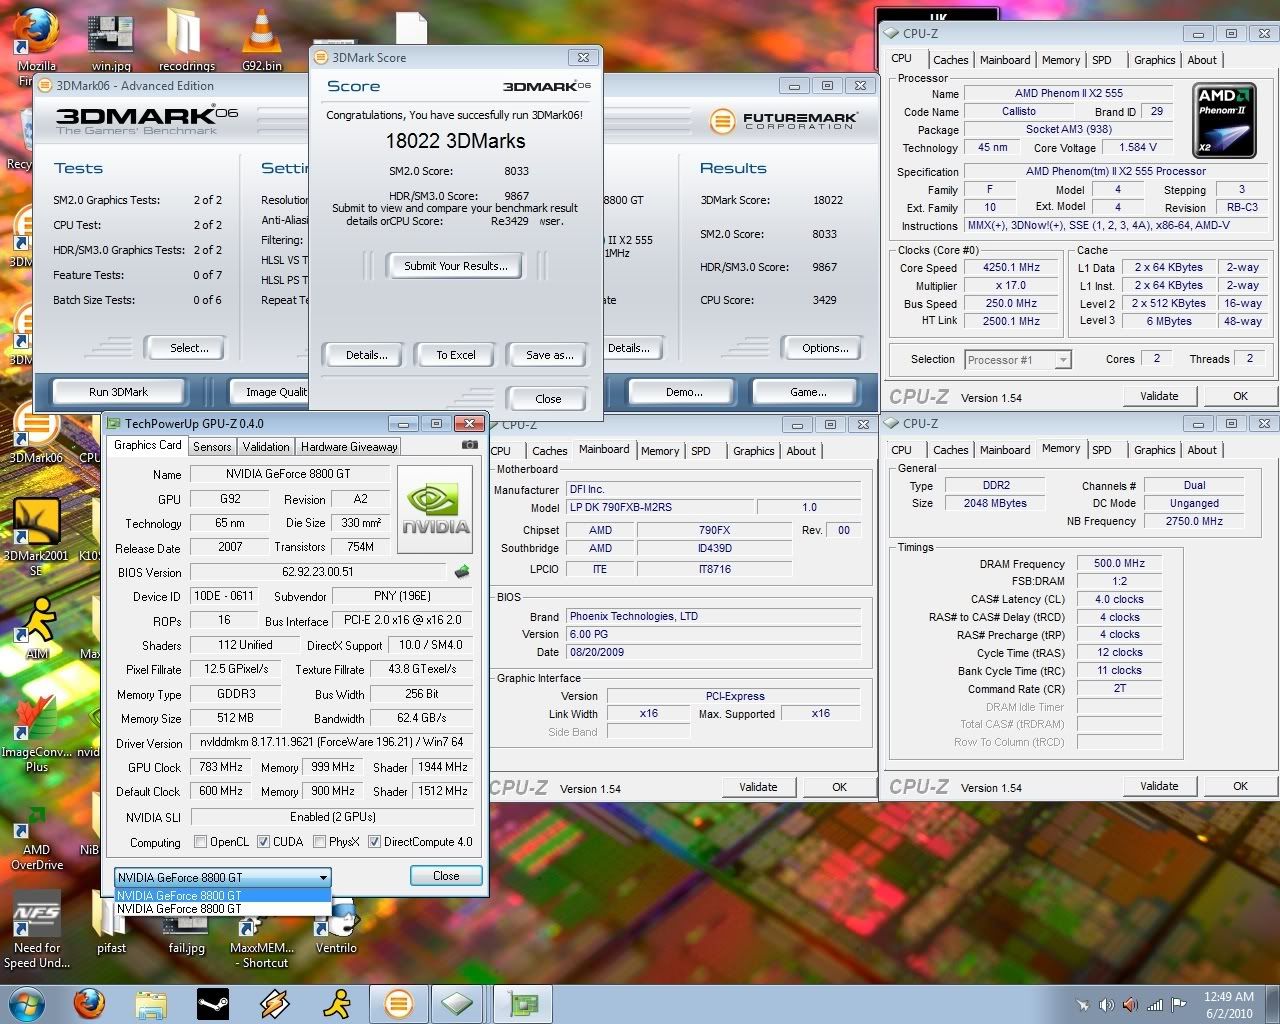Viewport: 1280px width, 1024px height.
Task: Click the BIOS Version field 62.92.23.00.51
Action: [x=318, y=572]
